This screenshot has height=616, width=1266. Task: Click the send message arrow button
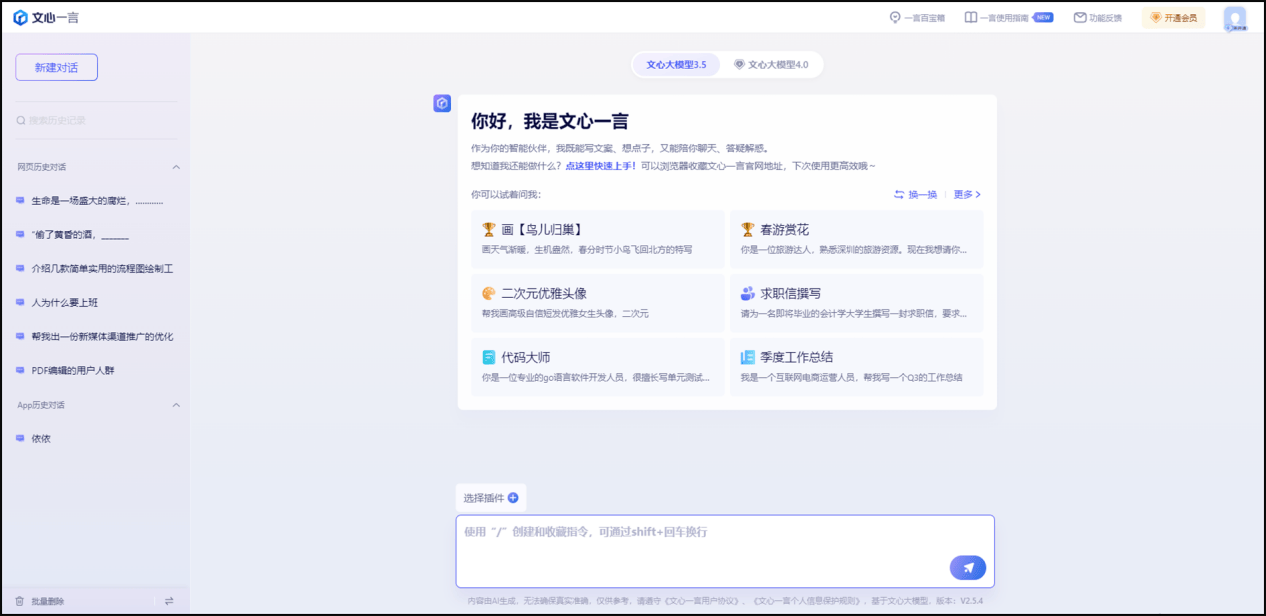point(967,568)
